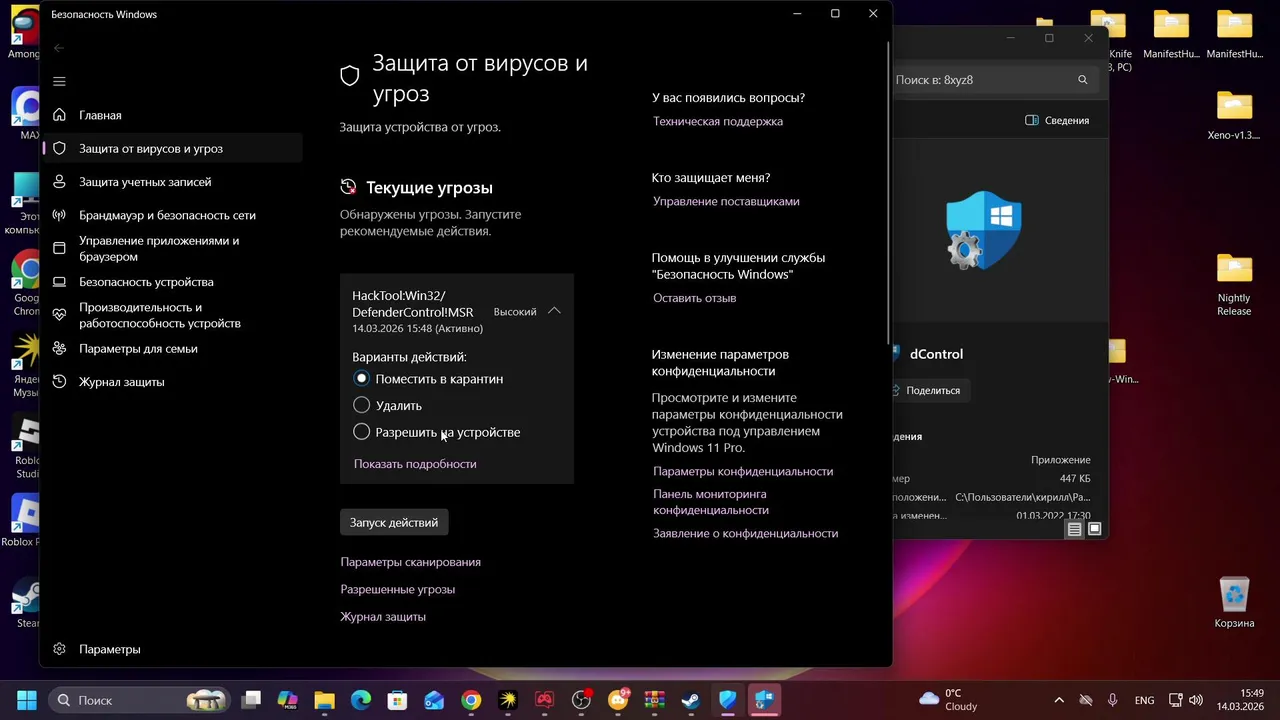
Task: Open Steam from taskbar
Action: [691, 700]
